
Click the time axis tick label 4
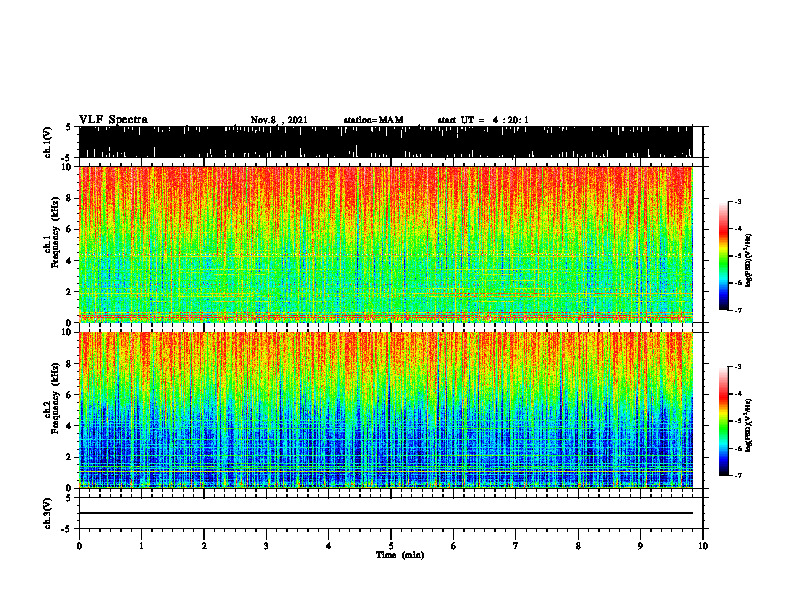pyautogui.click(x=329, y=546)
